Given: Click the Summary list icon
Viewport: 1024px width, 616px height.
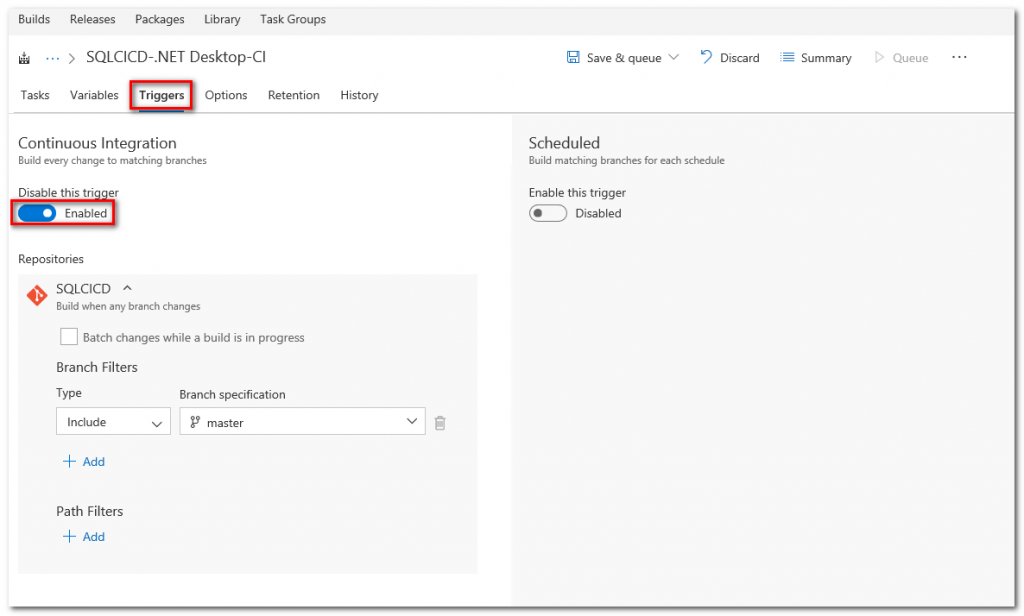Looking at the screenshot, I should tap(788, 57).
